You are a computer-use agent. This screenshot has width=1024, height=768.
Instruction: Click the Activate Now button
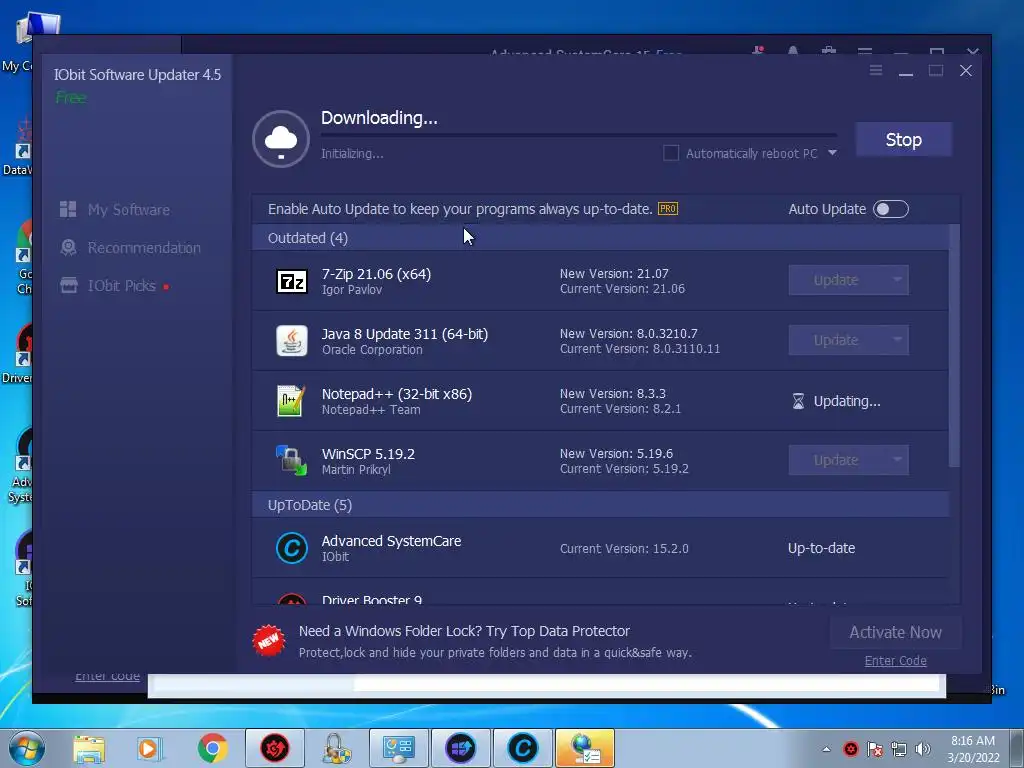(895, 632)
